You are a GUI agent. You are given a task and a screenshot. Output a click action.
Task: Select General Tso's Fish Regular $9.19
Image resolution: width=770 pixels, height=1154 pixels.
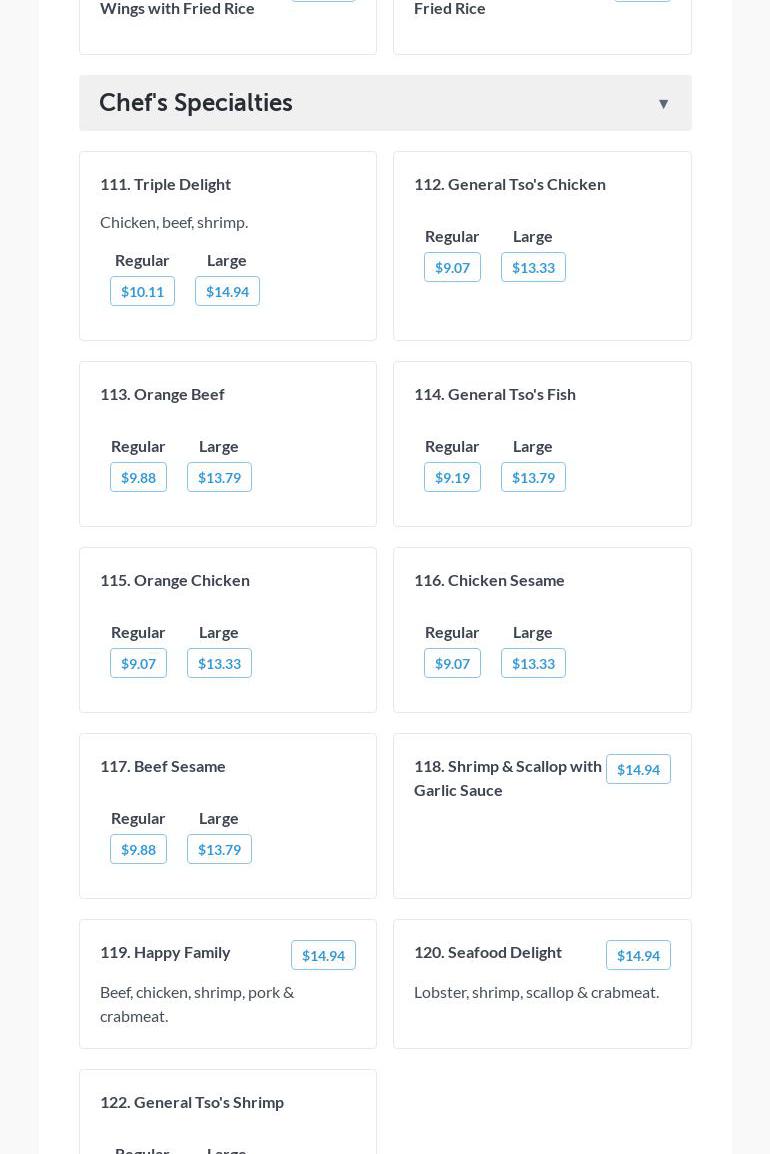452,478
